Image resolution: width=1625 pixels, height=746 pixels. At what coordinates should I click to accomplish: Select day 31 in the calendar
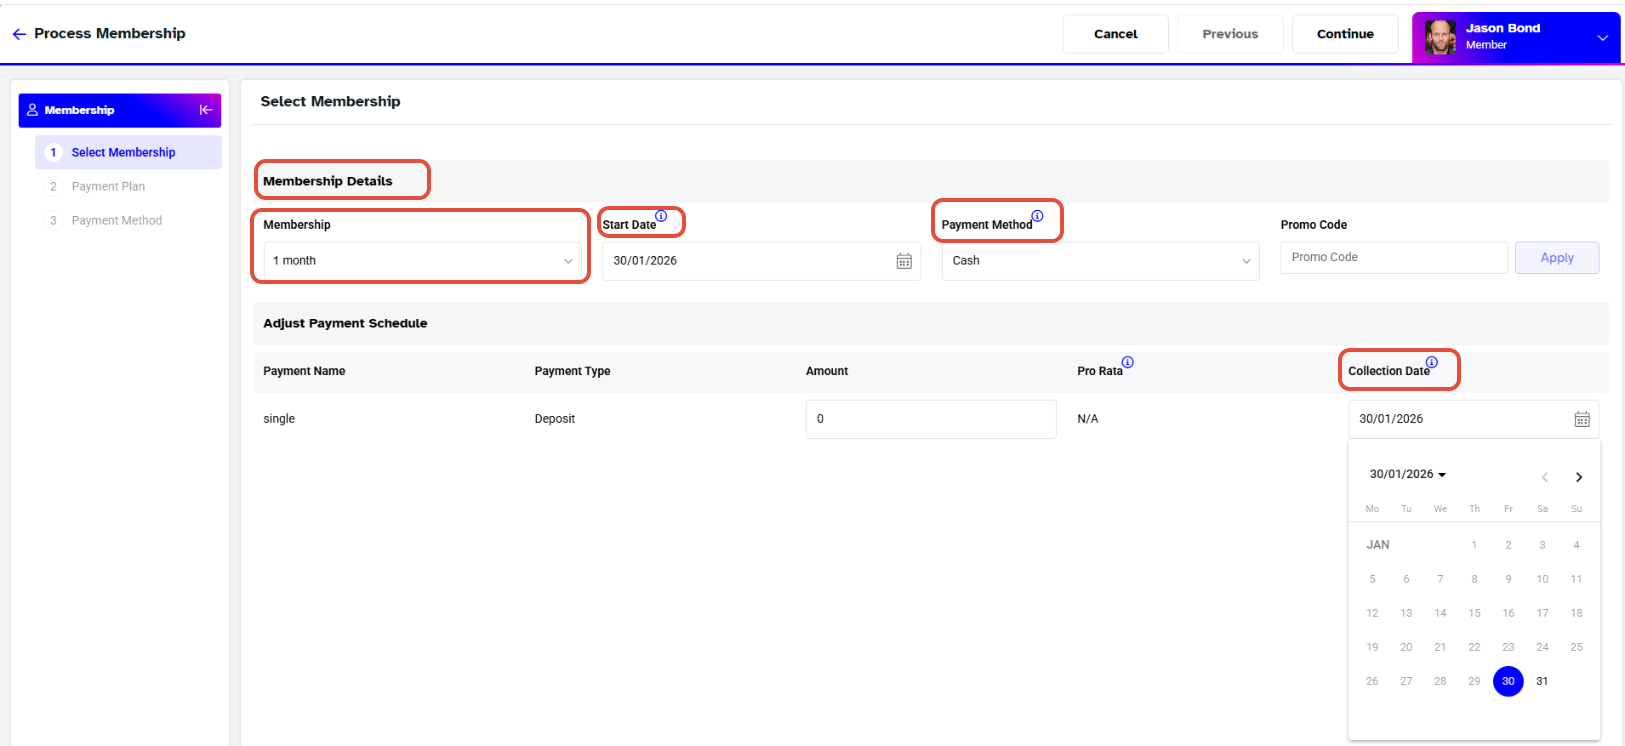point(1542,681)
